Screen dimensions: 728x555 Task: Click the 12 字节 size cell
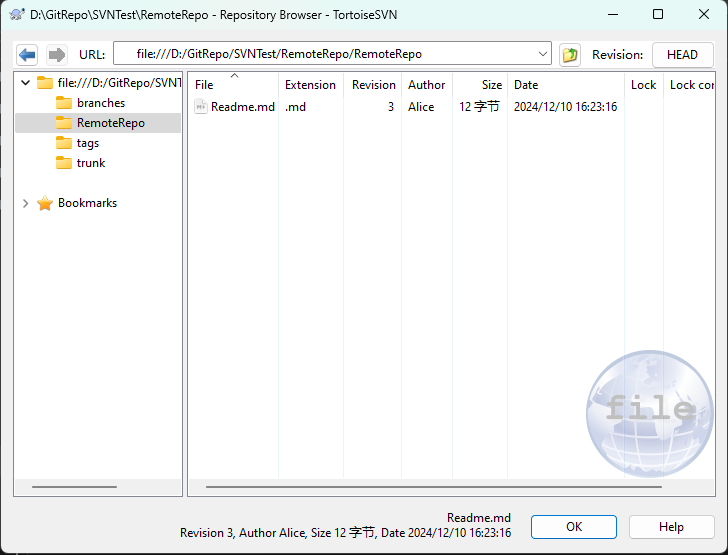tap(480, 107)
